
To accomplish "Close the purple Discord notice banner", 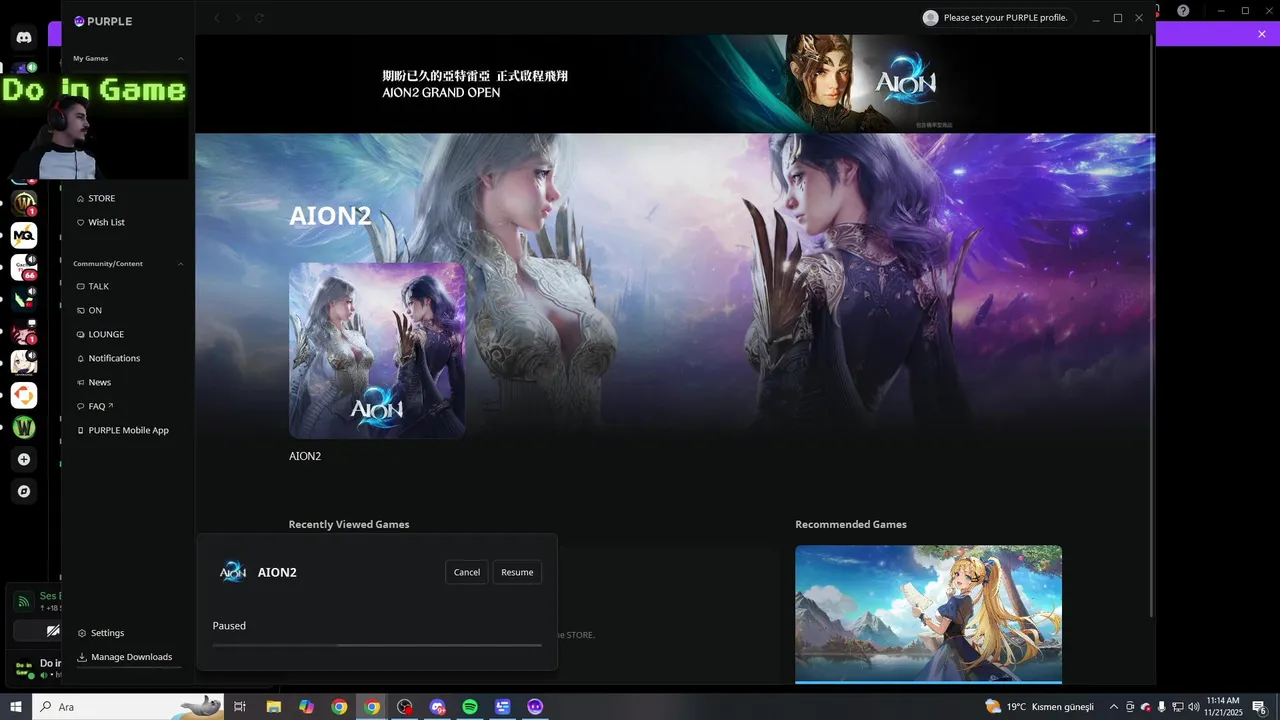I will click(1262, 34).
